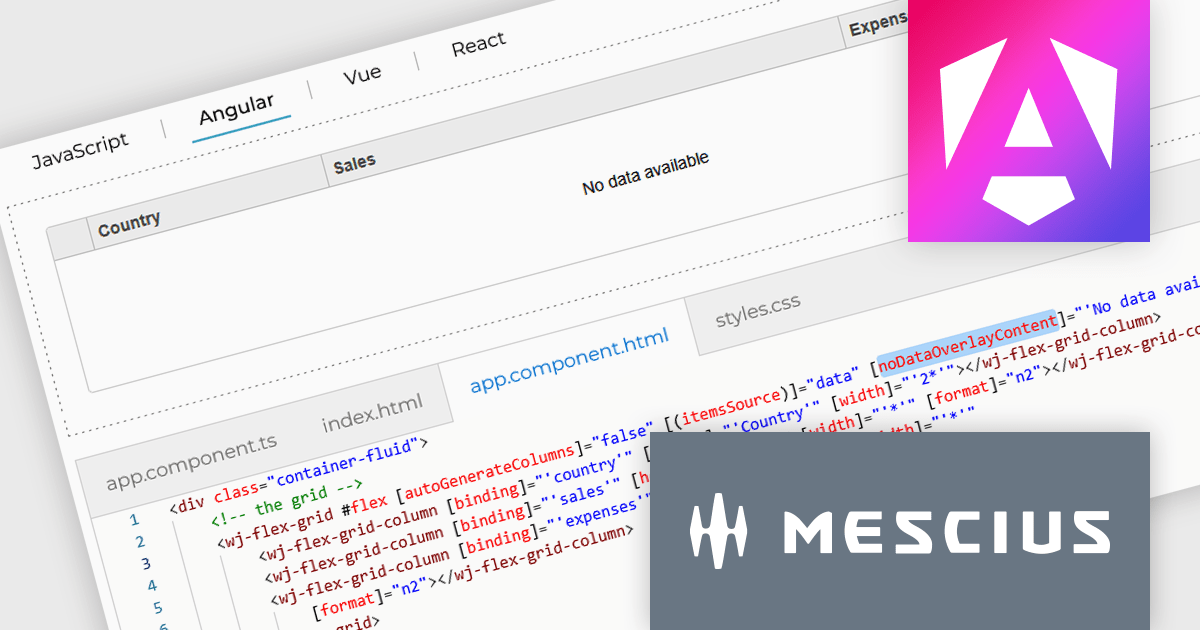
Task: Click the MESCIUS logo banner
Action: tap(900, 530)
